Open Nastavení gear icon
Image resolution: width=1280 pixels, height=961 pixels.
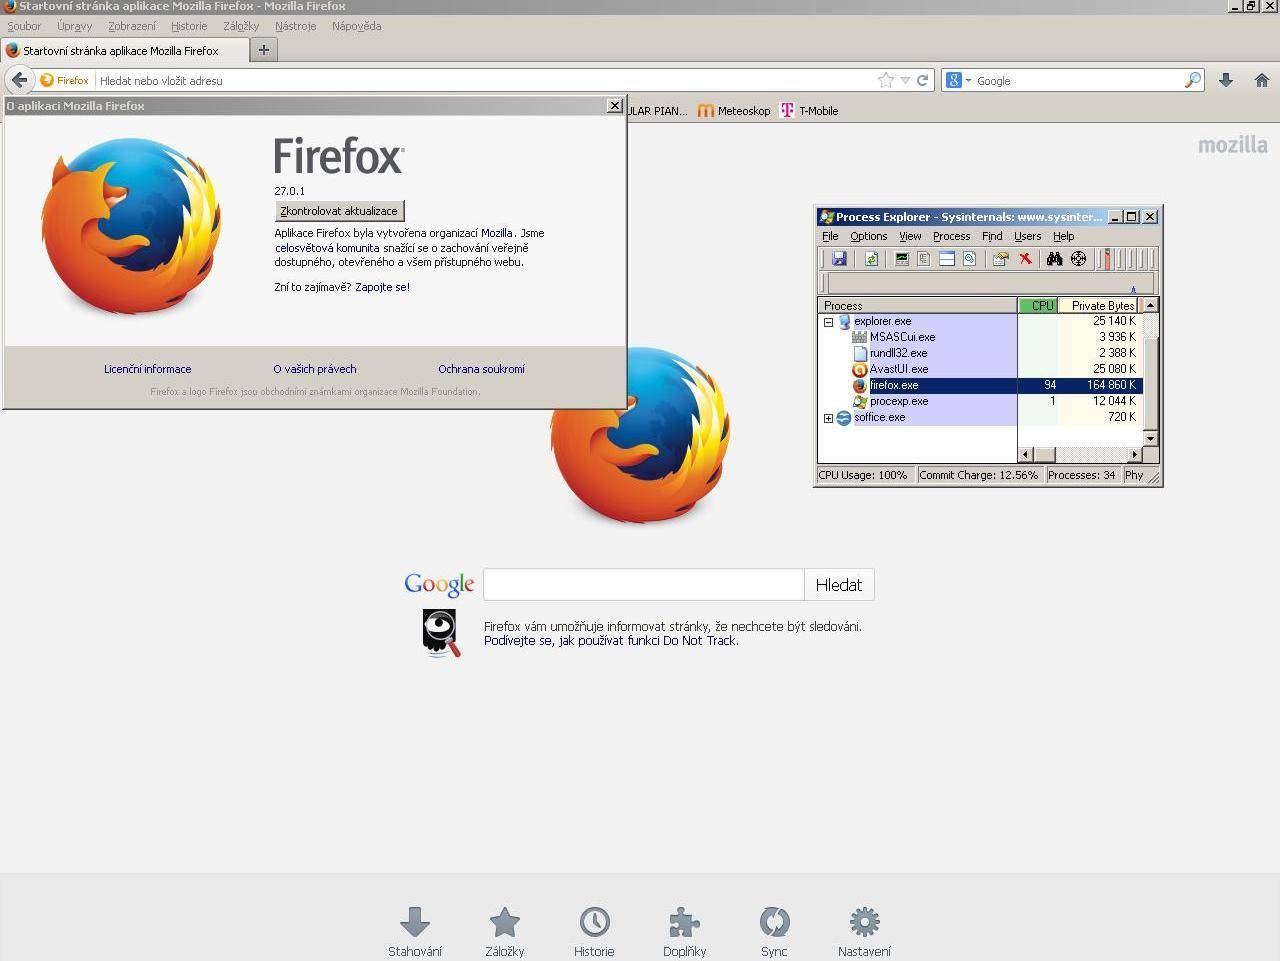(x=864, y=922)
